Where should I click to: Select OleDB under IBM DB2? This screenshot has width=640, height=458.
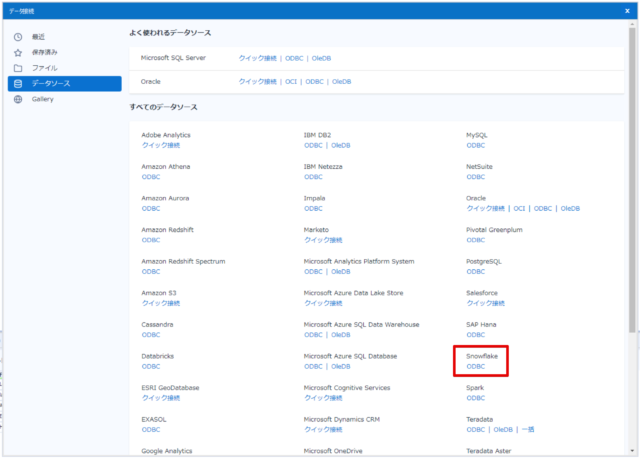341,145
